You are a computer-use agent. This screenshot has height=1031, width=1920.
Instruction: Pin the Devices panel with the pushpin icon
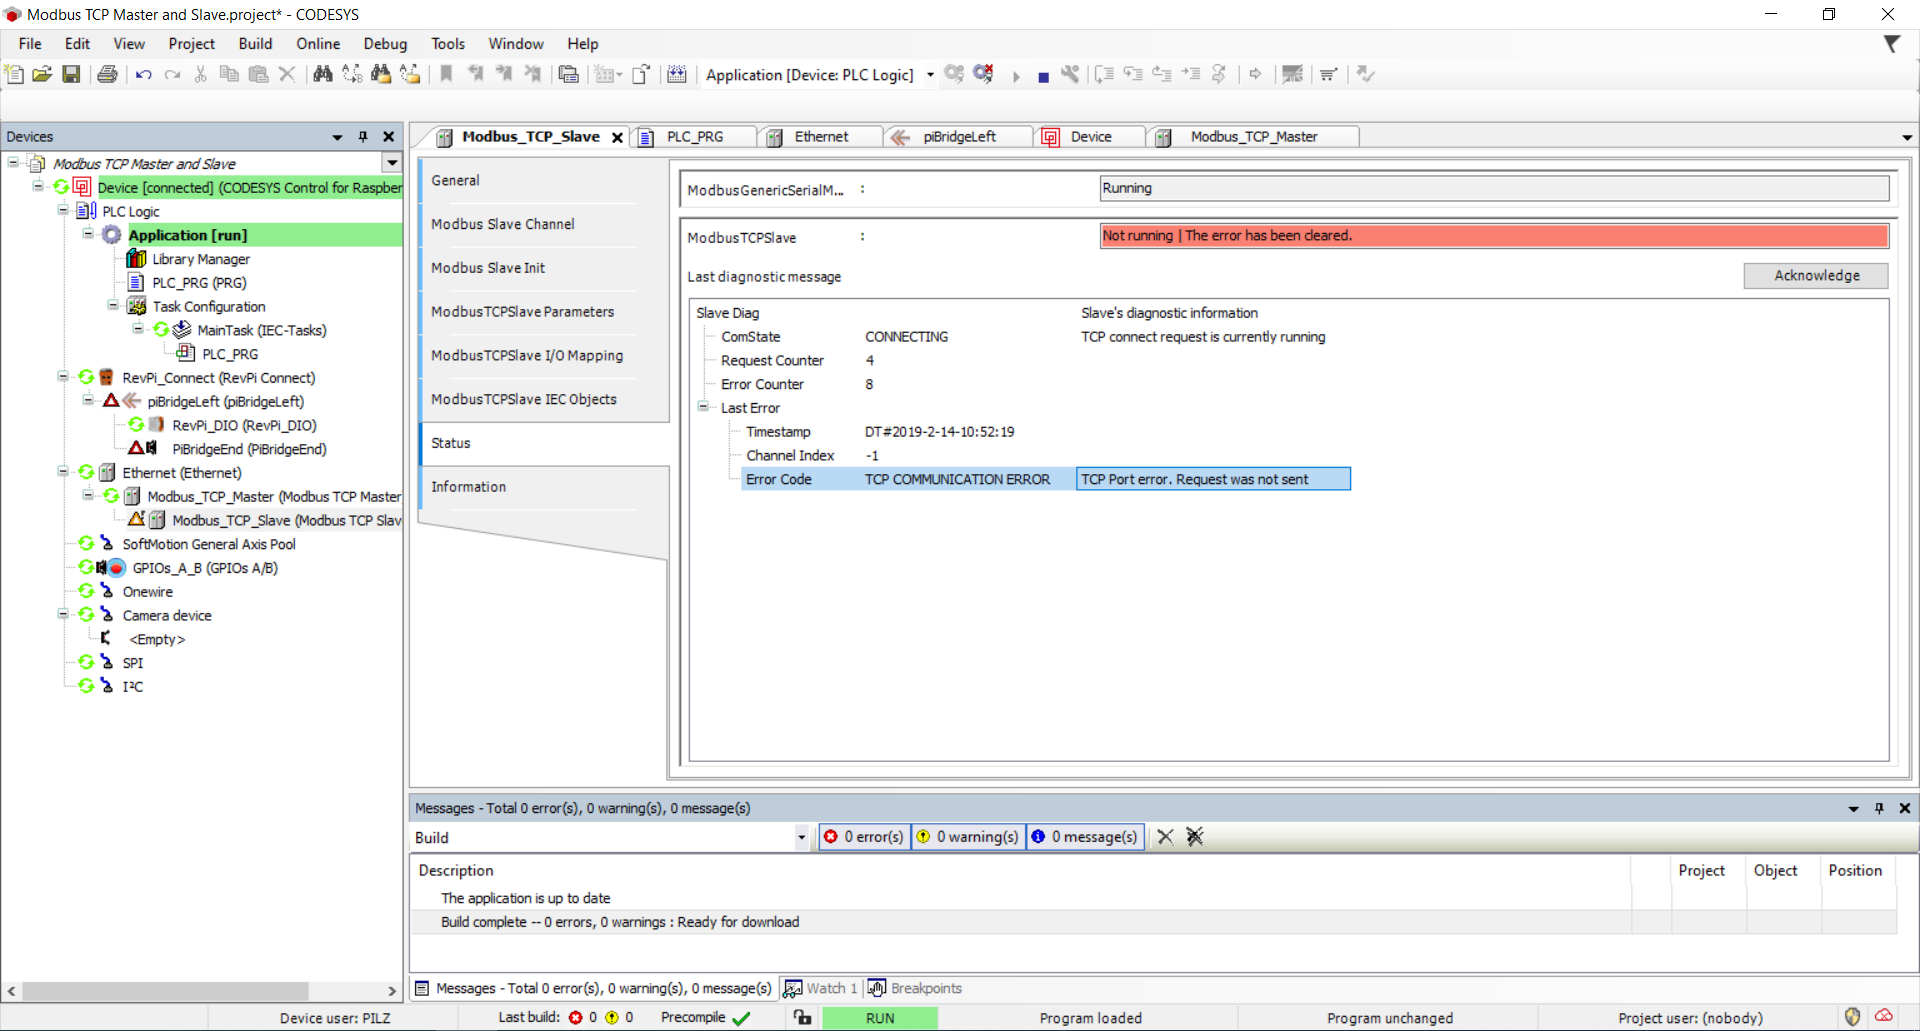pos(363,137)
